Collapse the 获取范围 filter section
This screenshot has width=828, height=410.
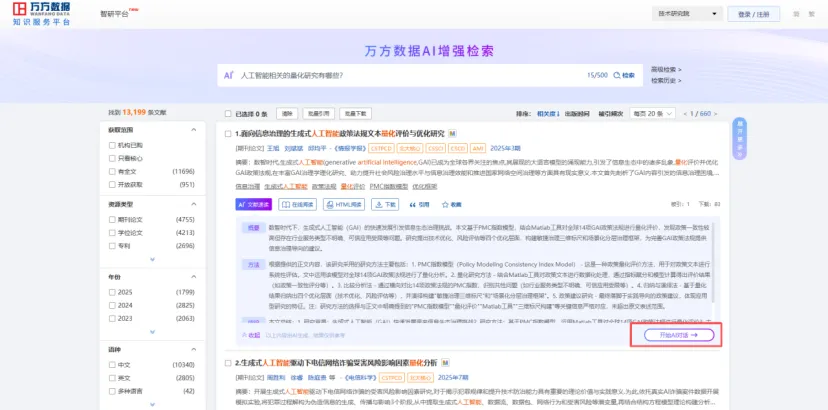click(x=195, y=130)
